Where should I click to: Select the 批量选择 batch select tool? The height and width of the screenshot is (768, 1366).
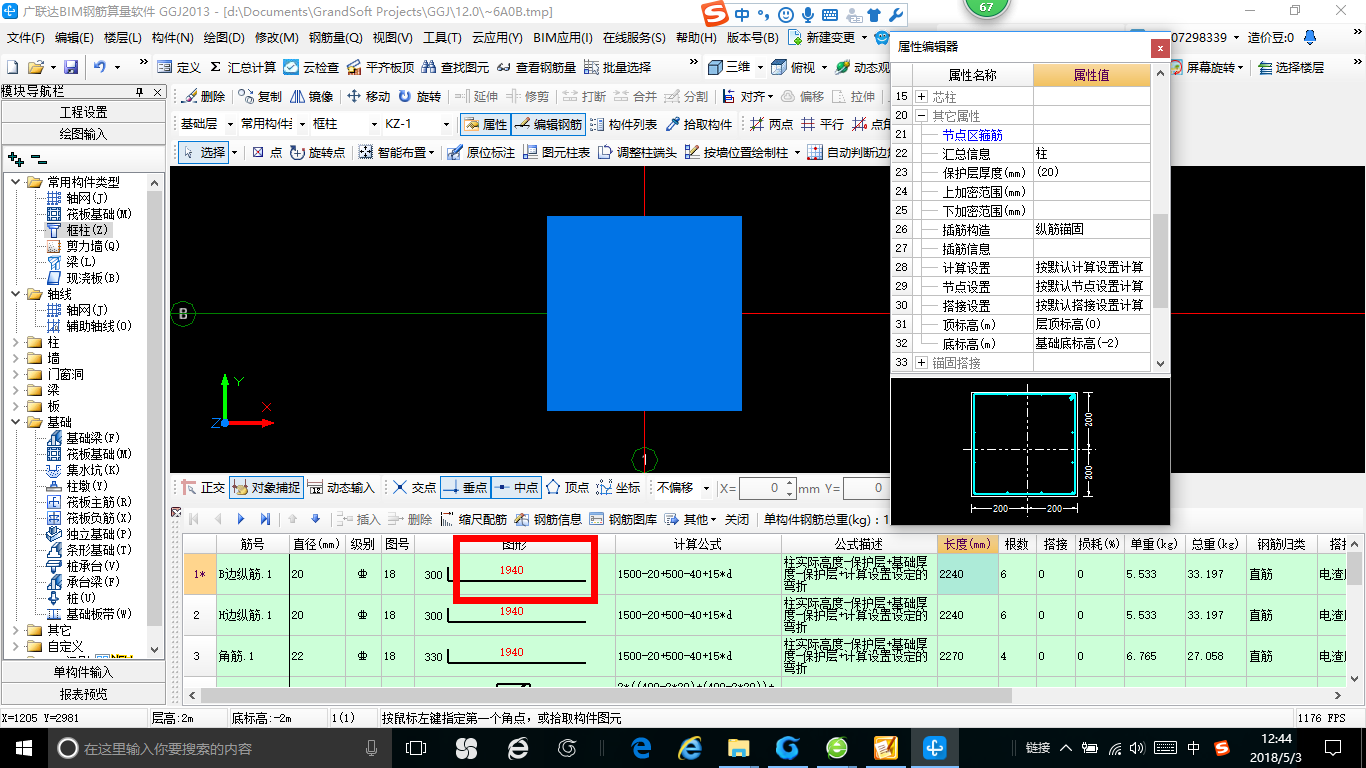coord(618,67)
